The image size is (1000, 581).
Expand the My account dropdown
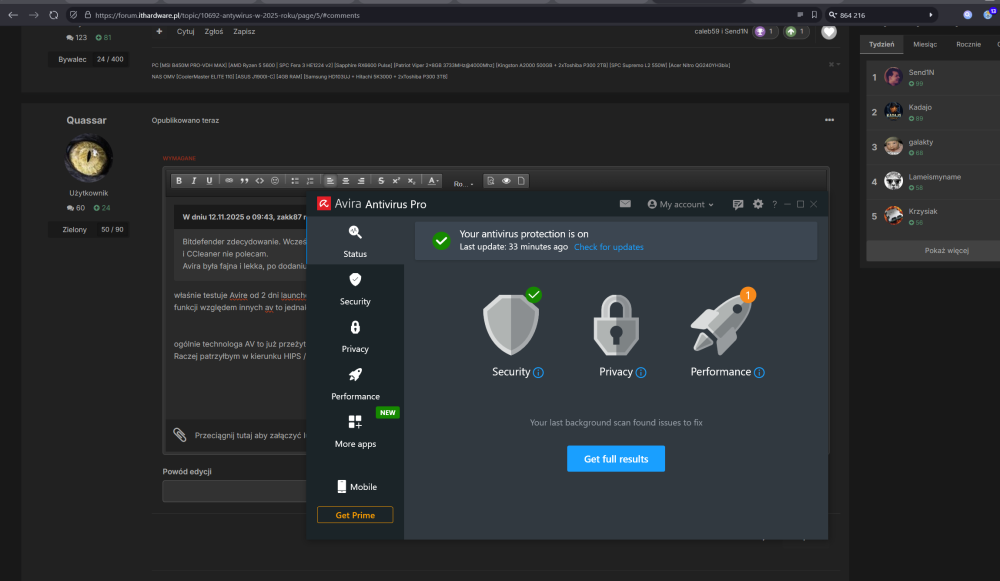[x=680, y=204]
